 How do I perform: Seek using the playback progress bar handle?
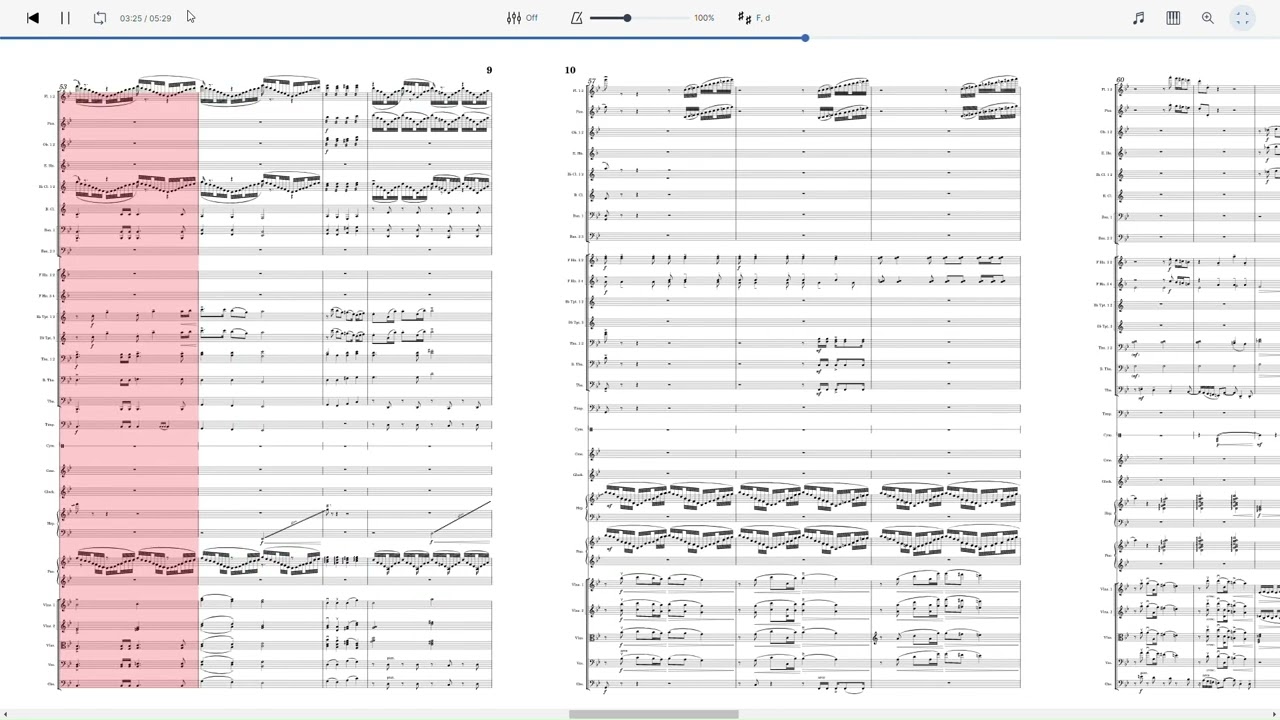tap(805, 38)
